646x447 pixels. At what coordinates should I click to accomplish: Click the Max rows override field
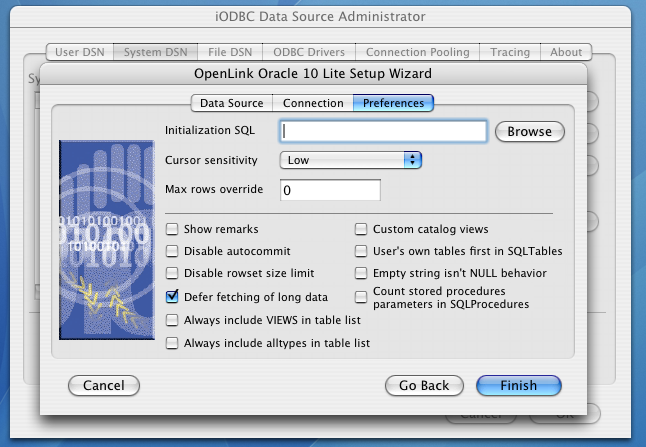coord(330,190)
